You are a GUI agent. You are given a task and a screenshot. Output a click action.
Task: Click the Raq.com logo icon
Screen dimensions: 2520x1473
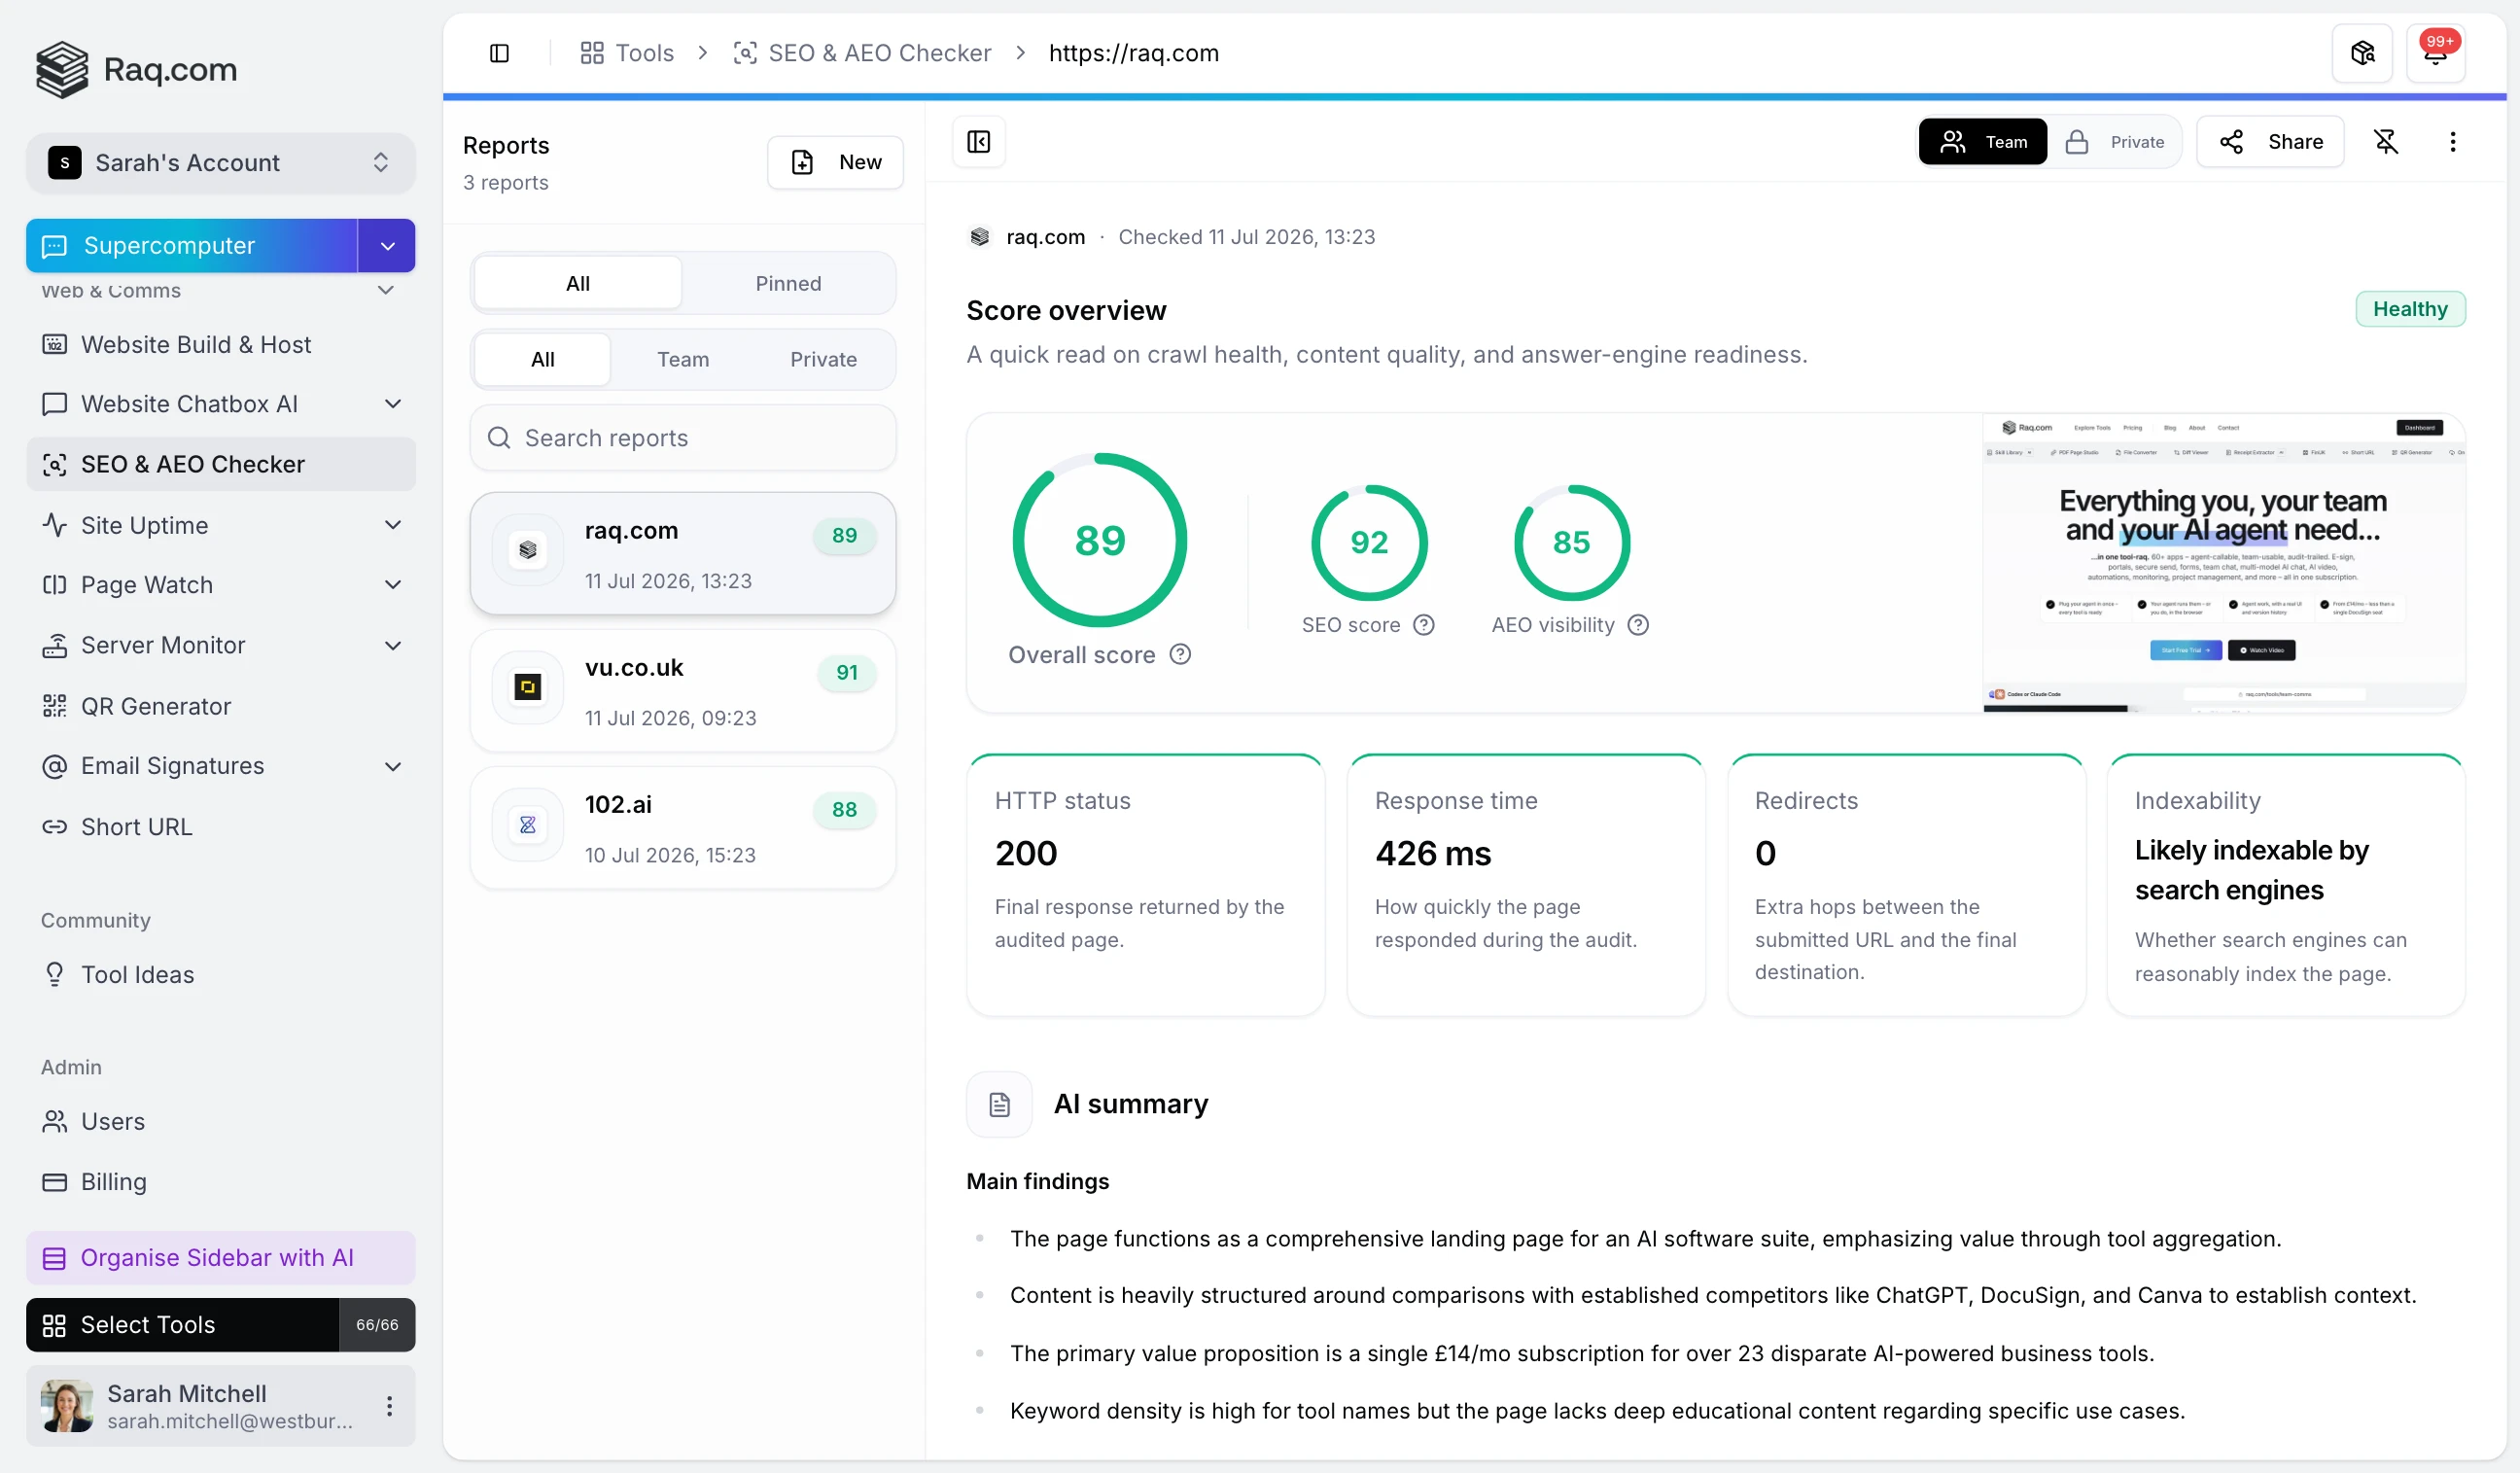62,69
